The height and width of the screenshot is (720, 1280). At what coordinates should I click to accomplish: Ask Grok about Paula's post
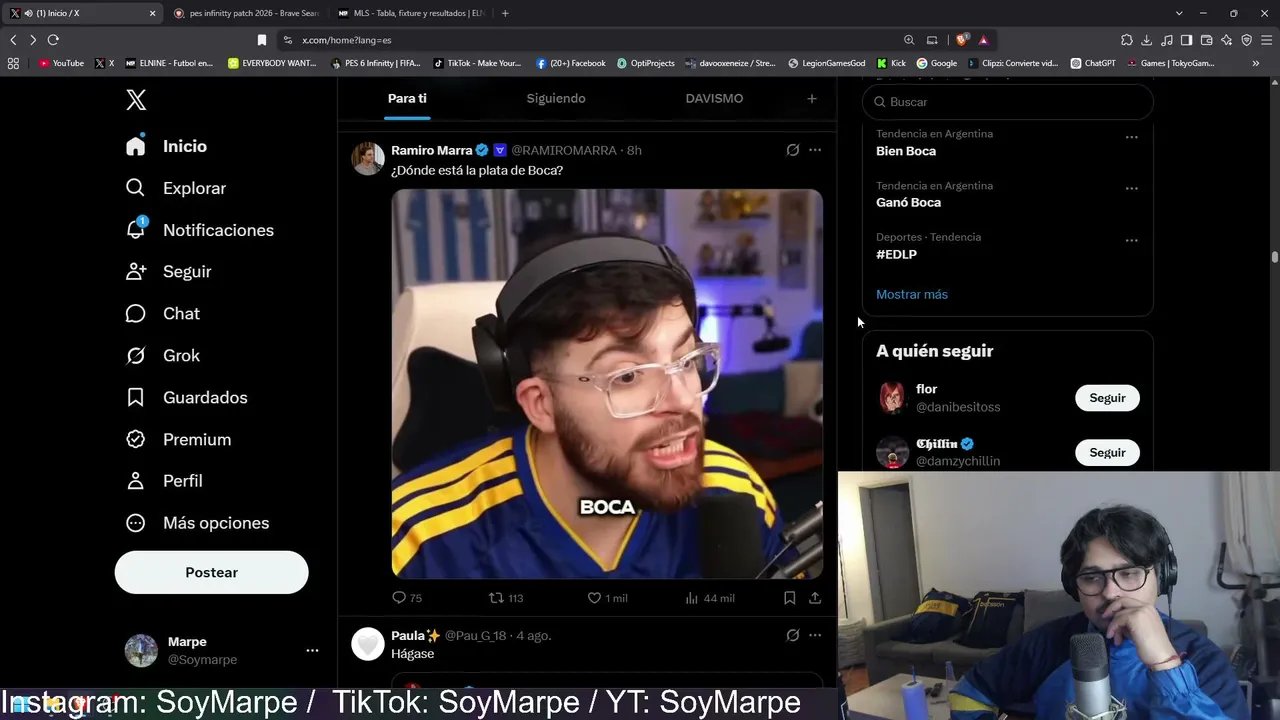(x=793, y=635)
